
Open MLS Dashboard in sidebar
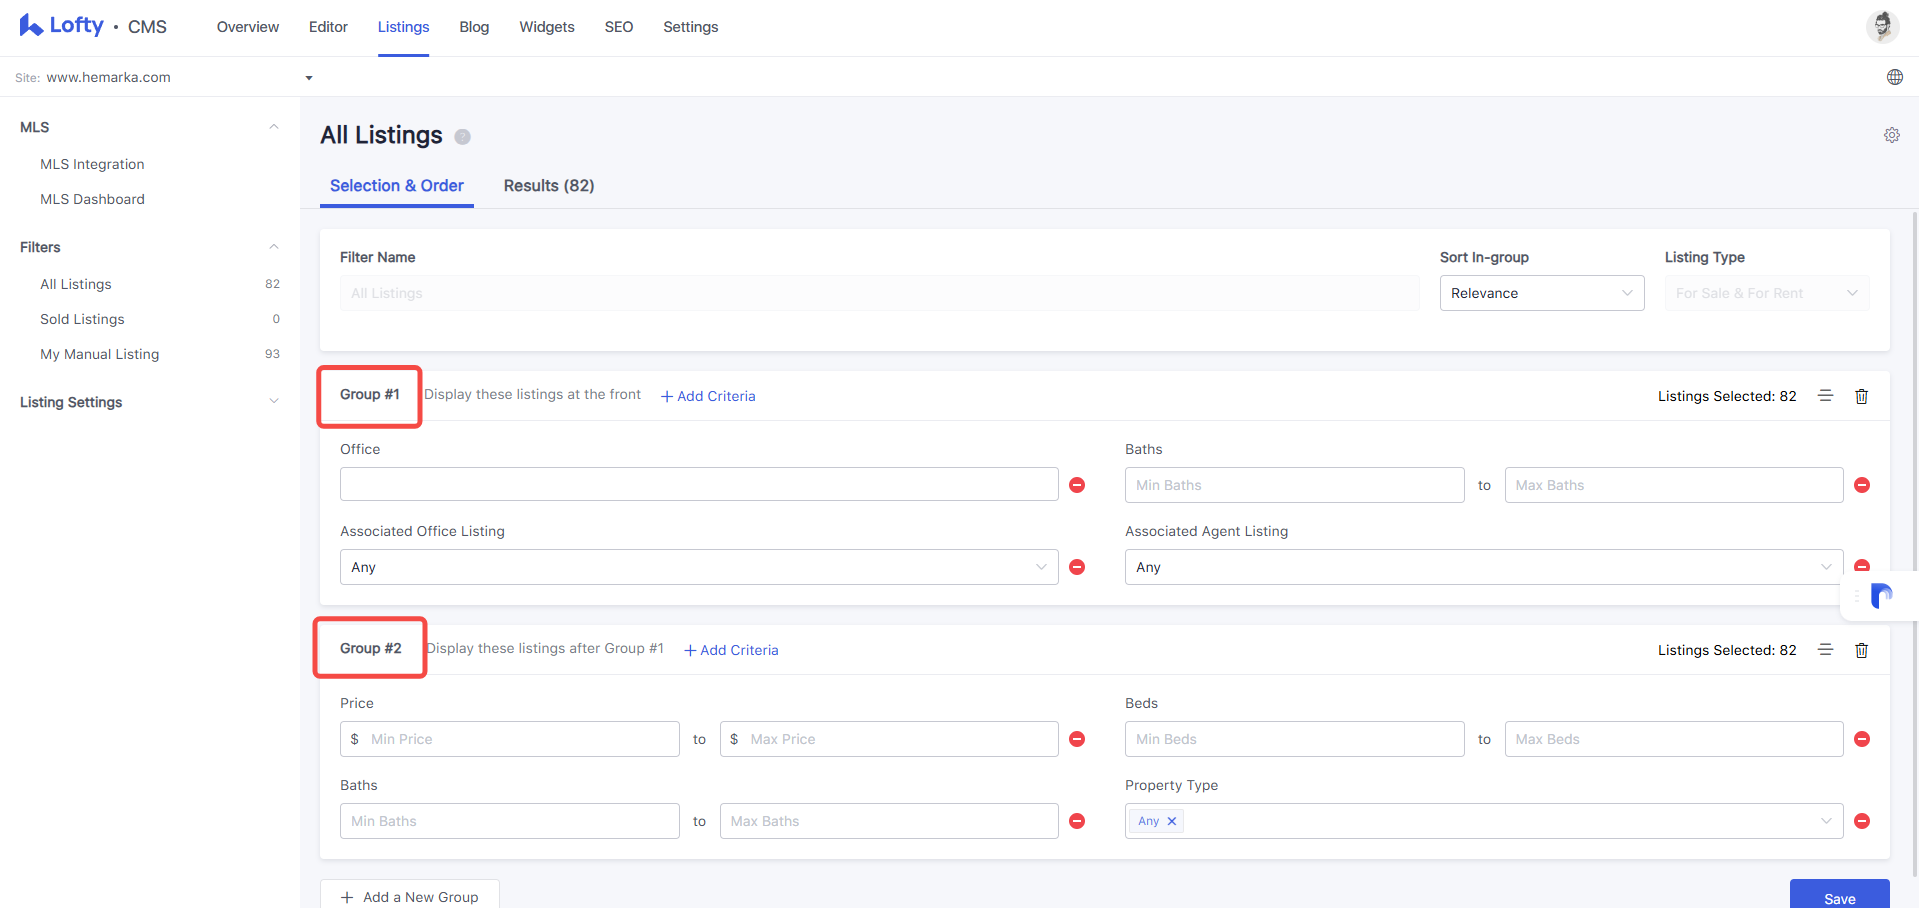click(x=92, y=199)
